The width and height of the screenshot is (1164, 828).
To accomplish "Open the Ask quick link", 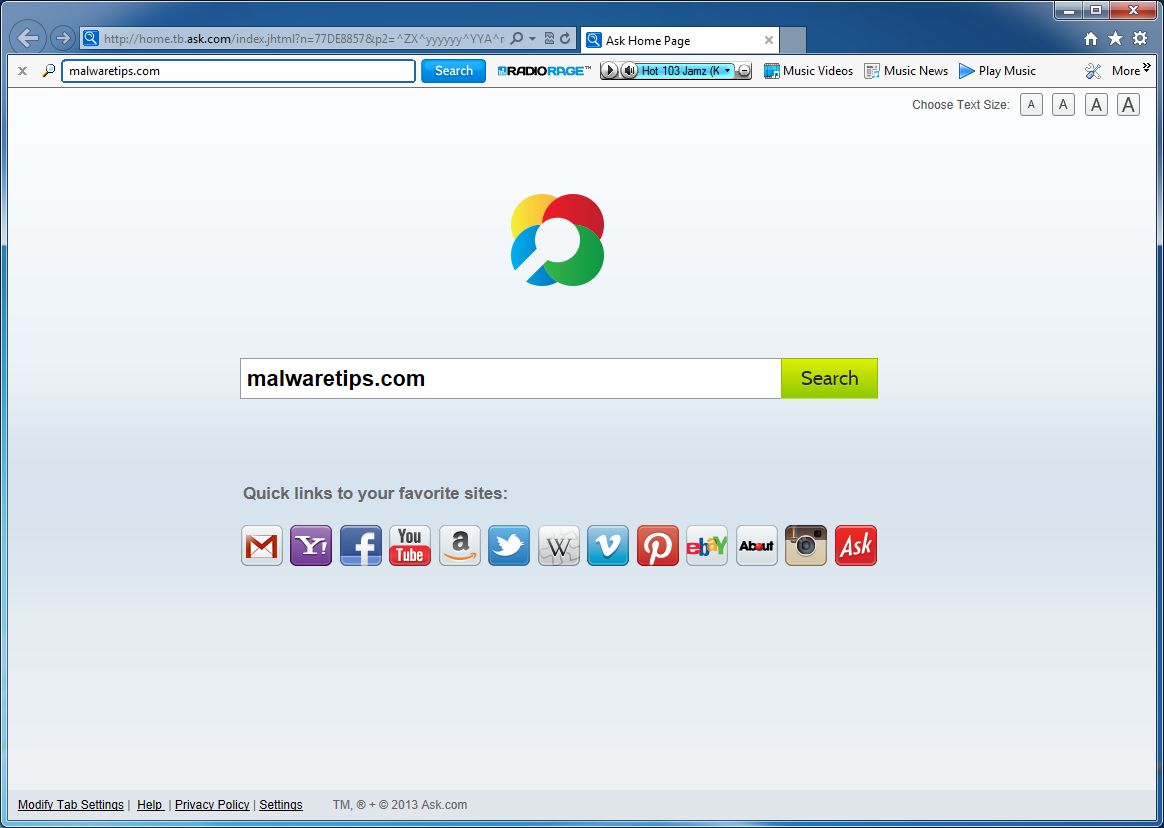I will point(856,546).
